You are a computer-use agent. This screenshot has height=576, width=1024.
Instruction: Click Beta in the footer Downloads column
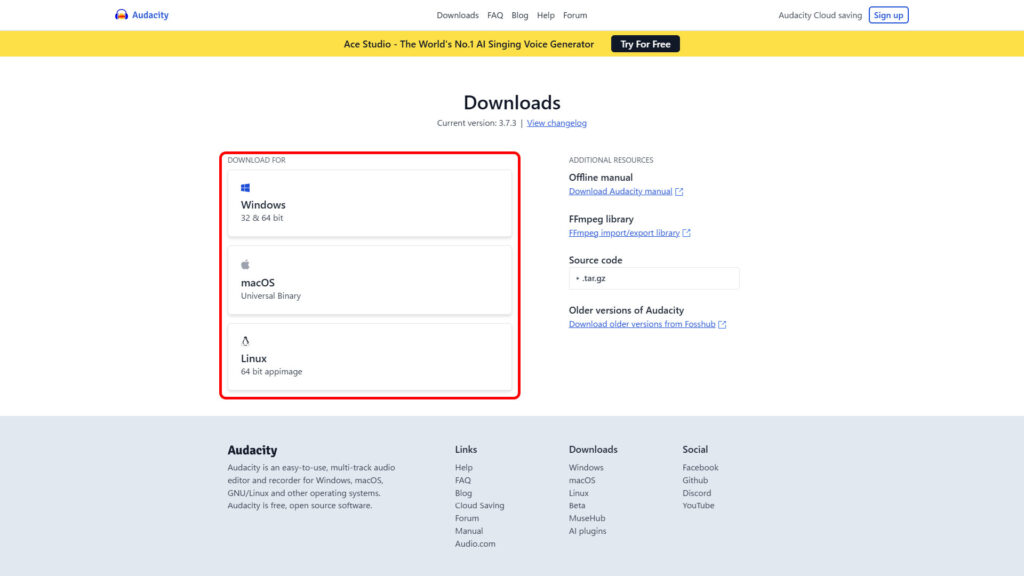(x=577, y=505)
